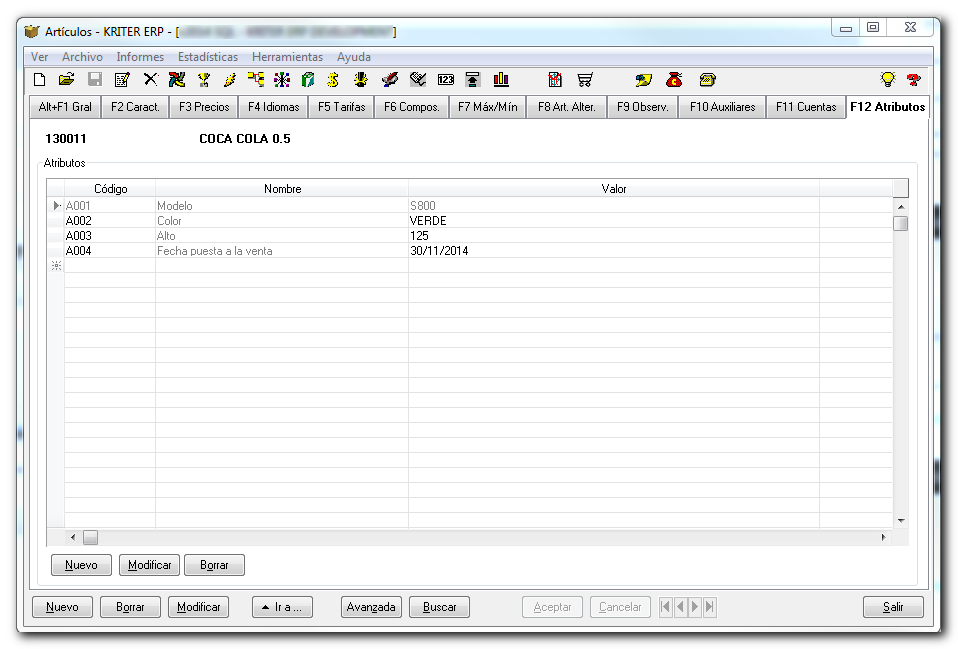
Task: Click the light bulb tips icon
Action: coord(887,79)
